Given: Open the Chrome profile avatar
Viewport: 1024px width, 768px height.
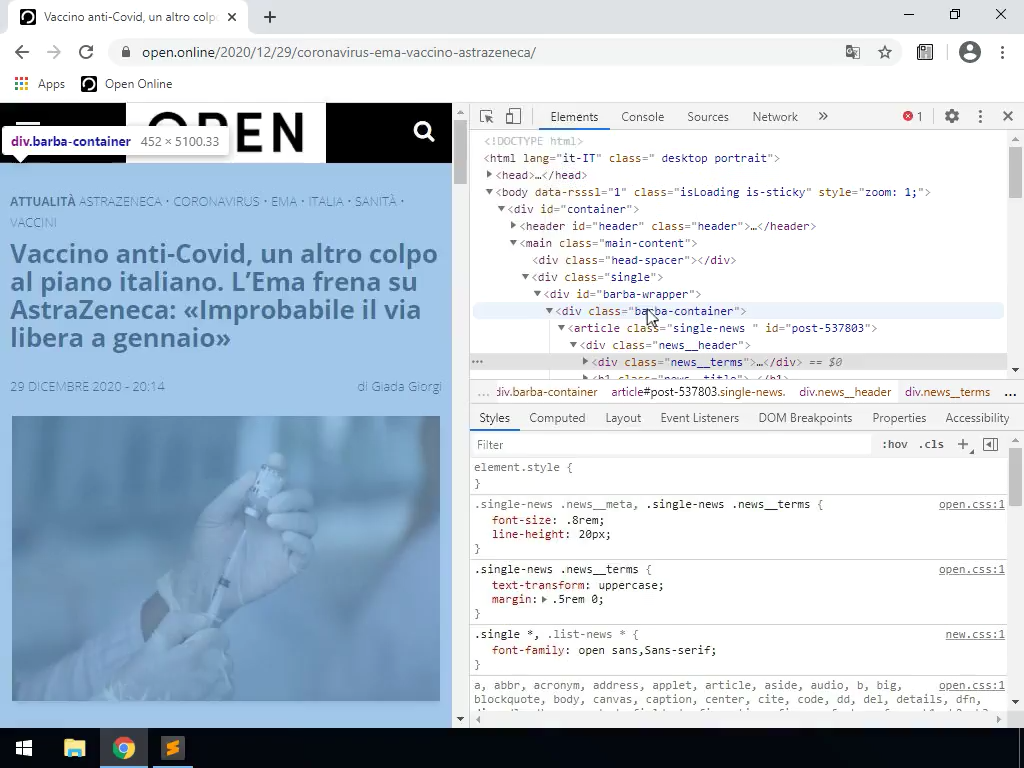Looking at the screenshot, I should 970,52.
